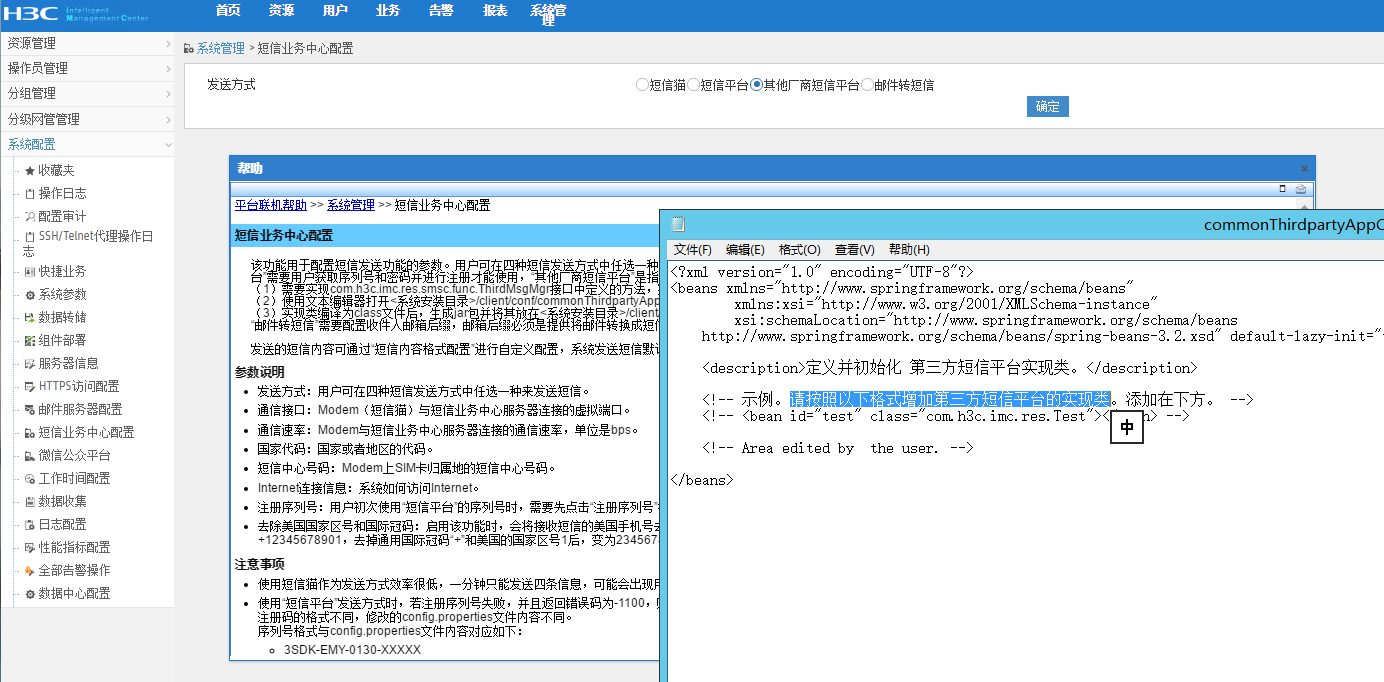
Task: Click the breadcrumb icon before 系统管理
Action: [x=189, y=48]
